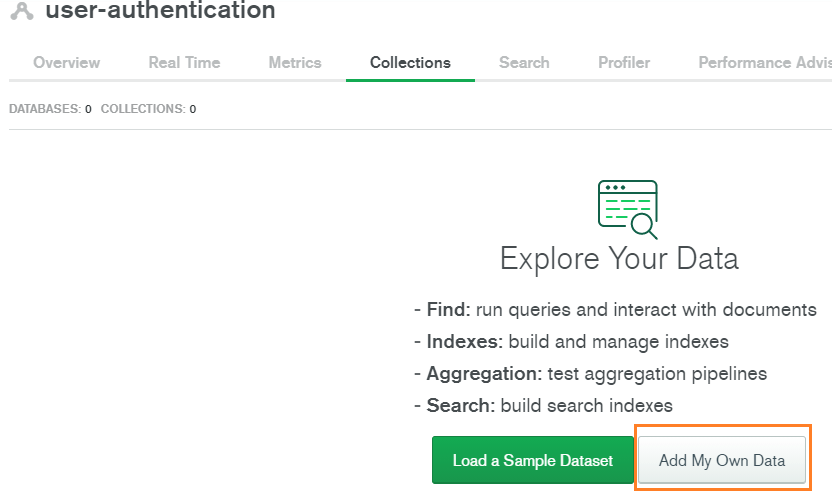Click the bold Find label in list
Image resolution: width=832 pixels, height=493 pixels.
pyautogui.click(x=448, y=310)
